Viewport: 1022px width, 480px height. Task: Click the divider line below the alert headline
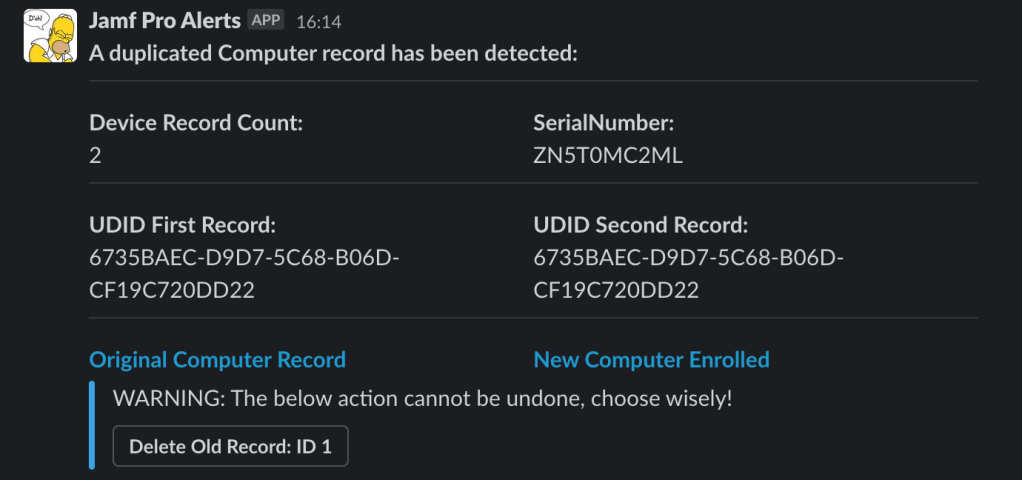(533, 80)
